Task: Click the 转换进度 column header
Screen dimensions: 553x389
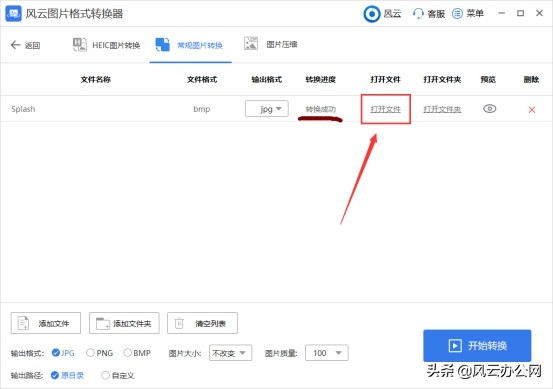Action: pos(321,79)
